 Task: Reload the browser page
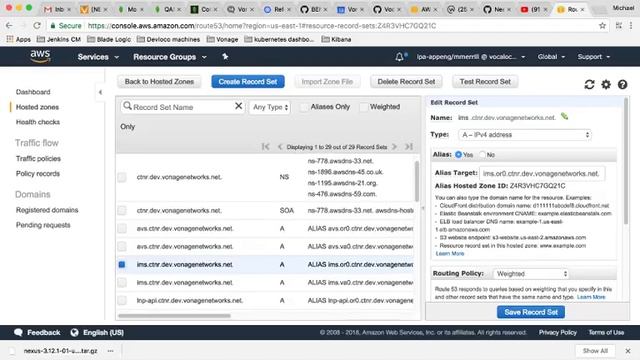pyautogui.click(x=37, y=25)
